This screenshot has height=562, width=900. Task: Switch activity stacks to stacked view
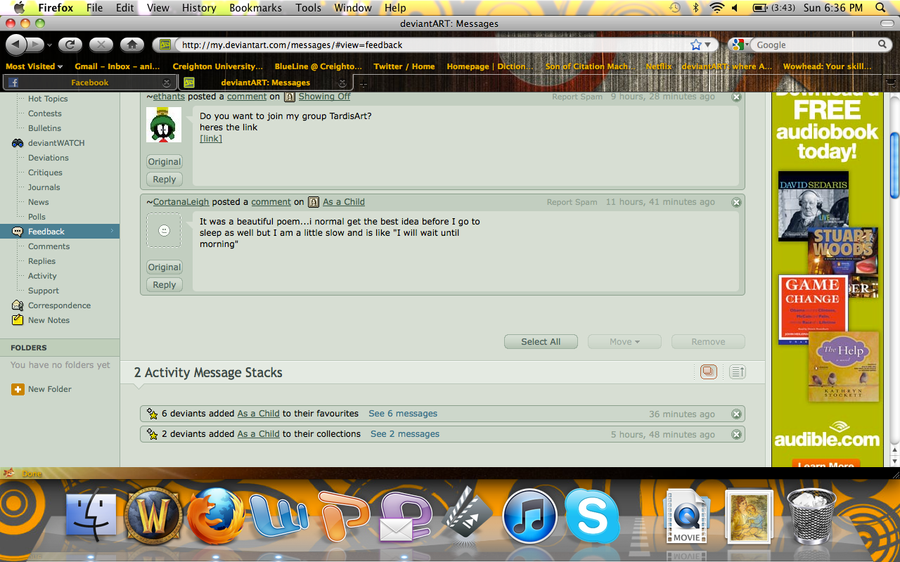[708, 372]
